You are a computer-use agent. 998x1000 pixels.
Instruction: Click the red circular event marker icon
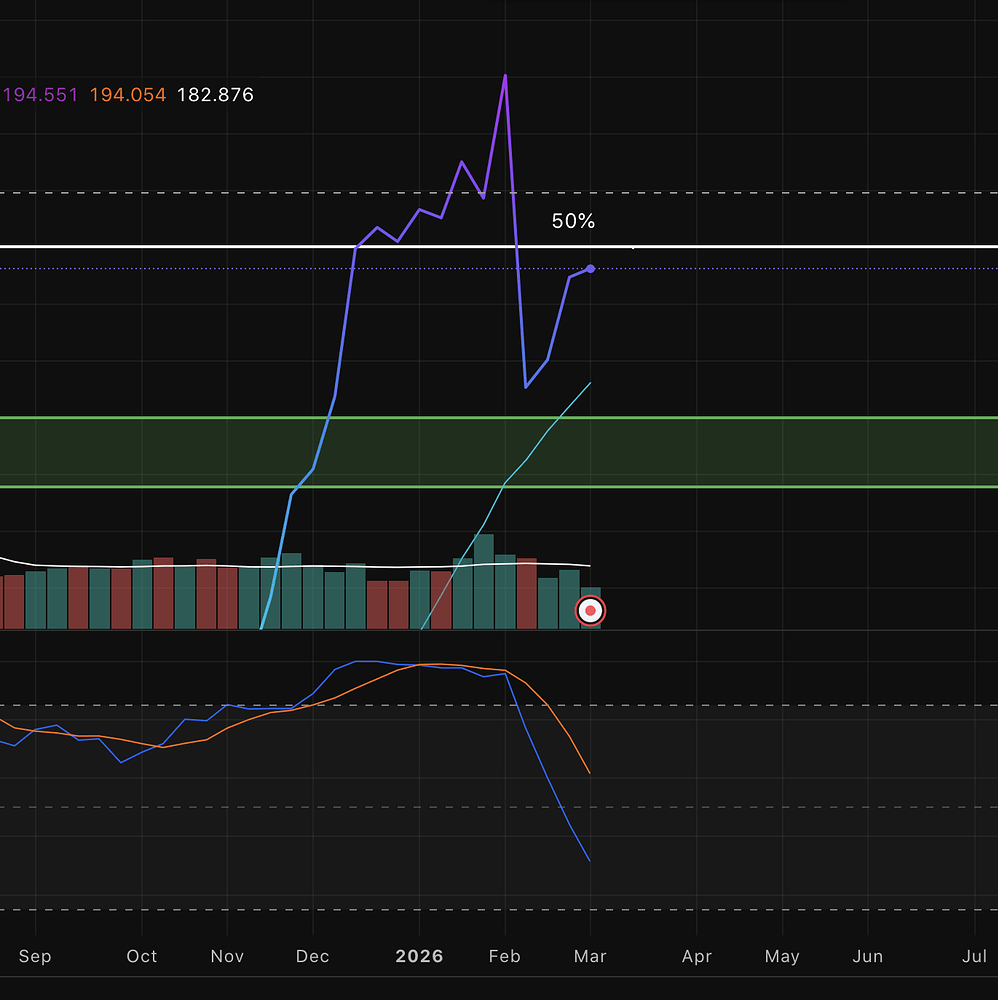coord(590,610)
